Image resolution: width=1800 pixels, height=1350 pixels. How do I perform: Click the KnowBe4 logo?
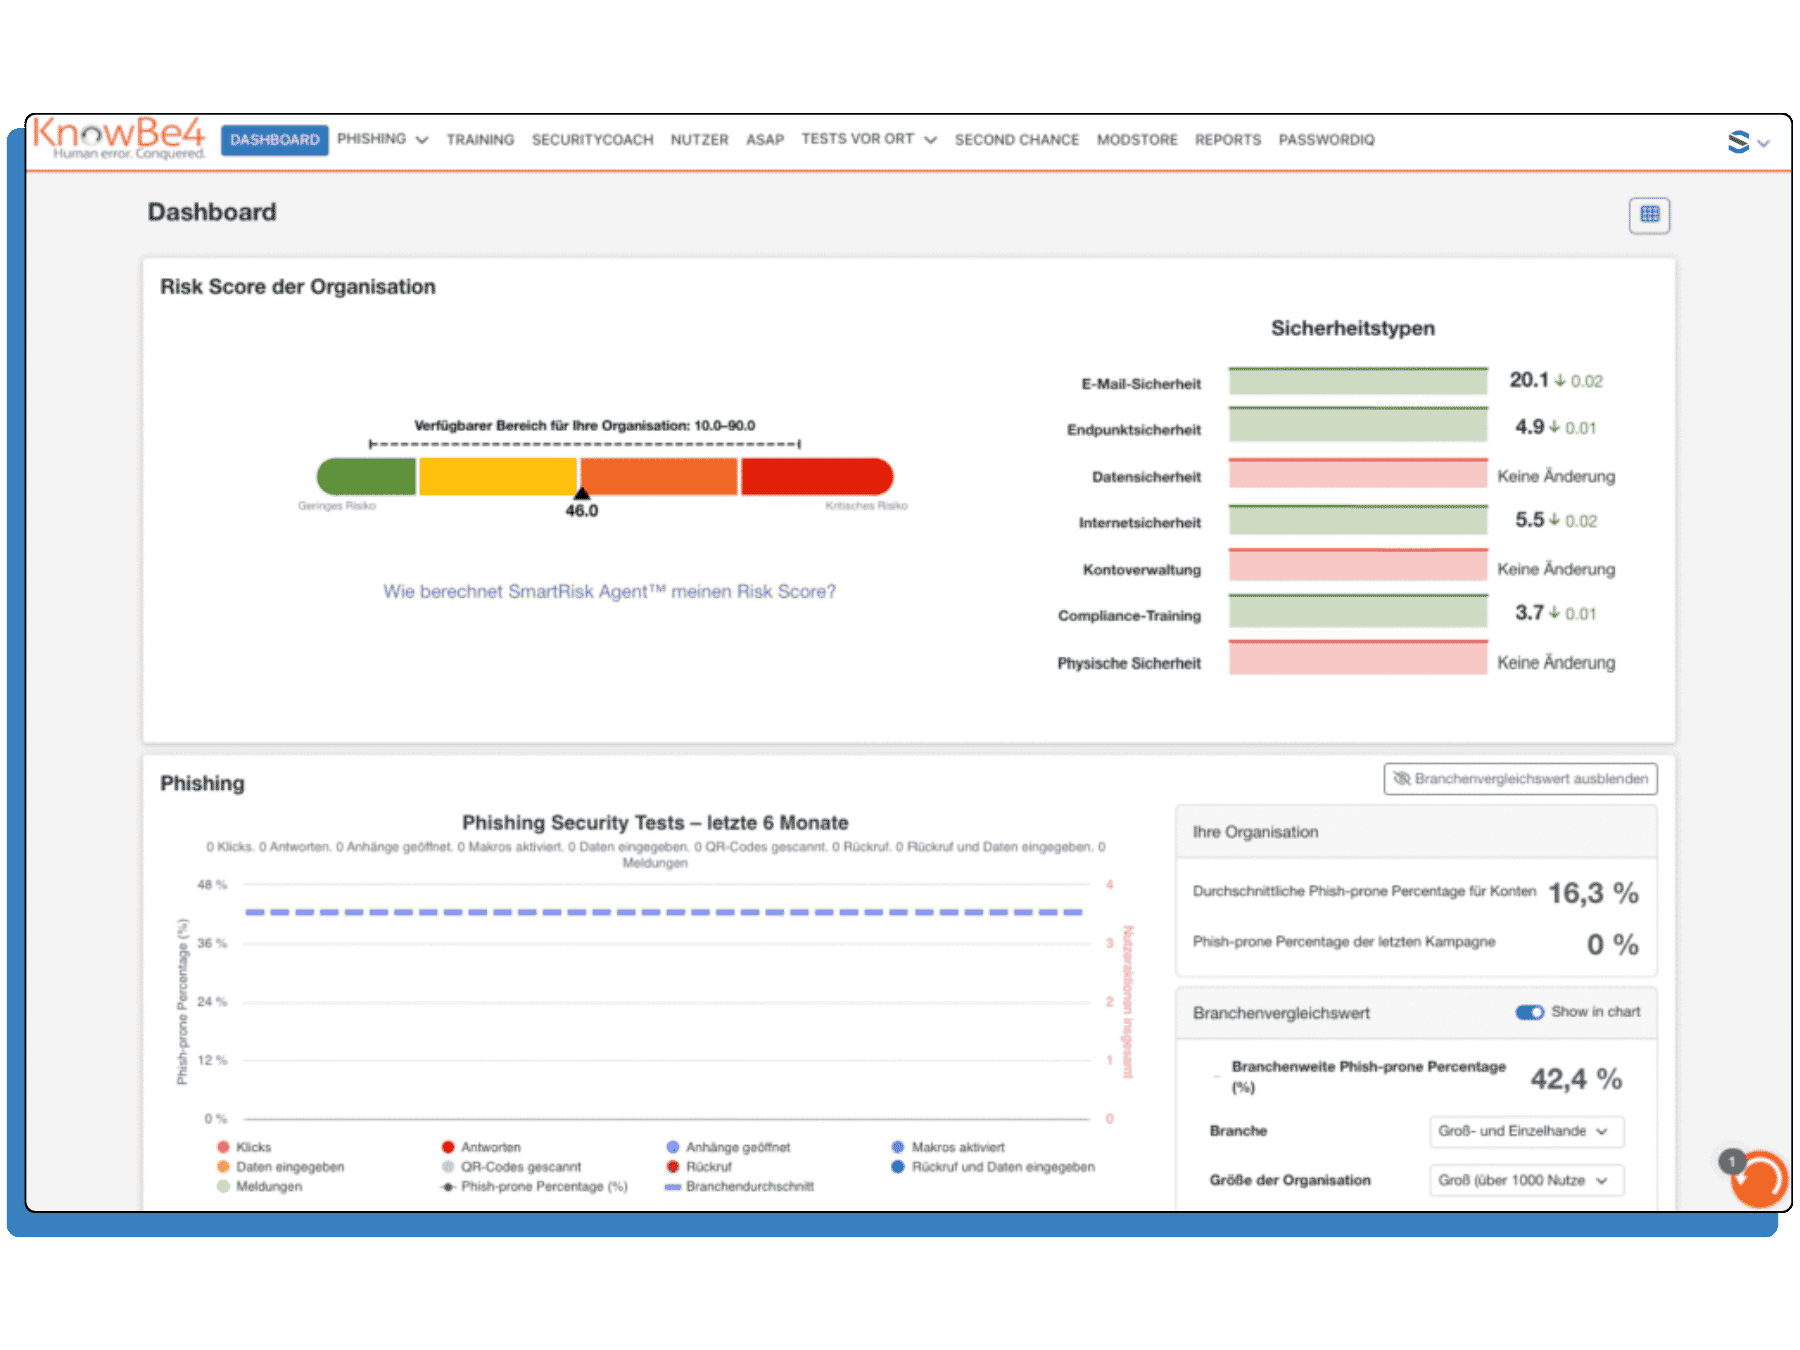click(119, 138)
